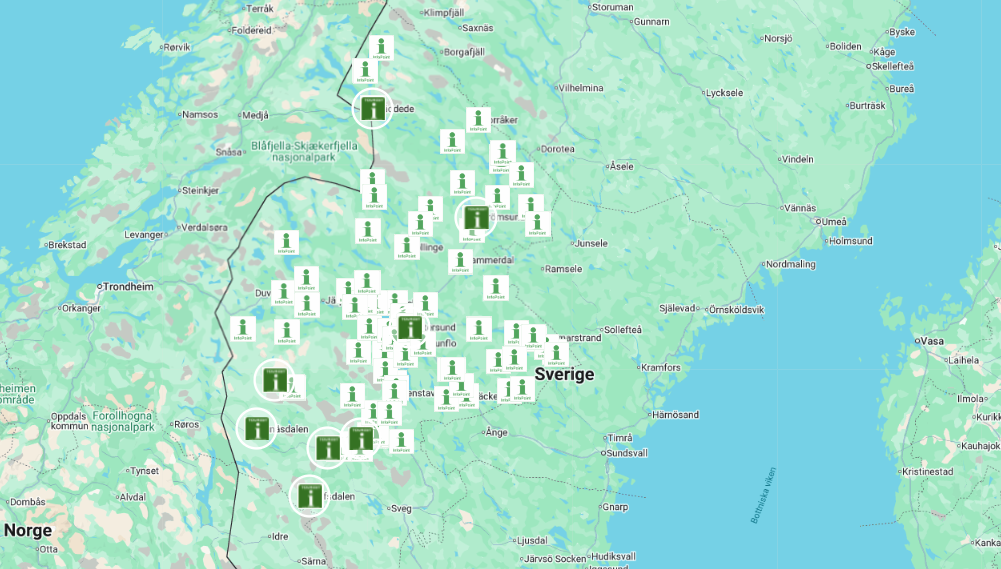Open the Ljusdal label

pos(532,540)
